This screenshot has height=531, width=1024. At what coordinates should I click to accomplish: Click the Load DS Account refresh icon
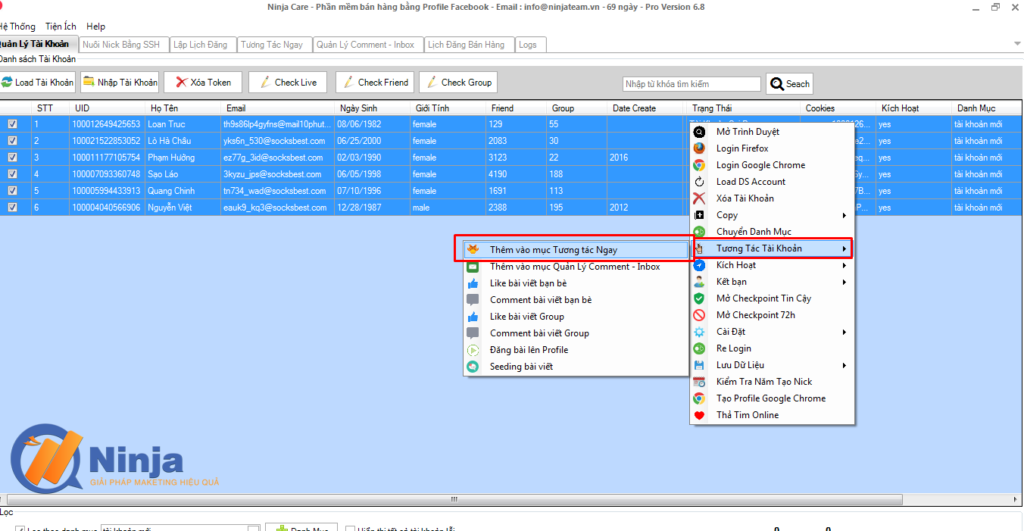699,182
